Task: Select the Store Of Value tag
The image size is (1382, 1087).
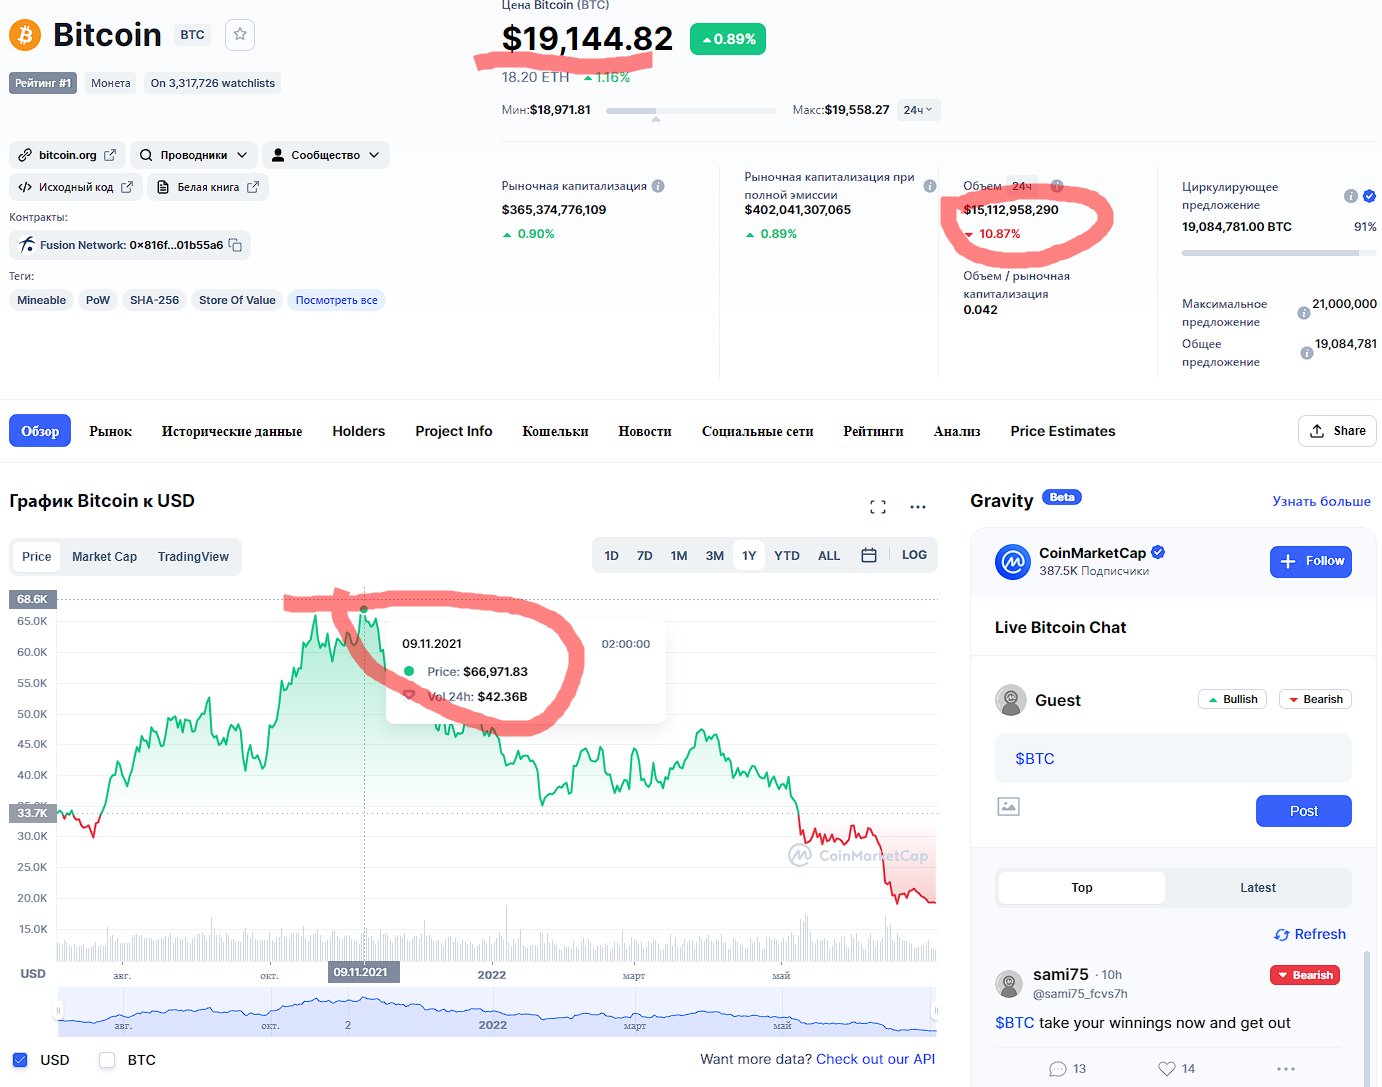Action: click(237, 300)
